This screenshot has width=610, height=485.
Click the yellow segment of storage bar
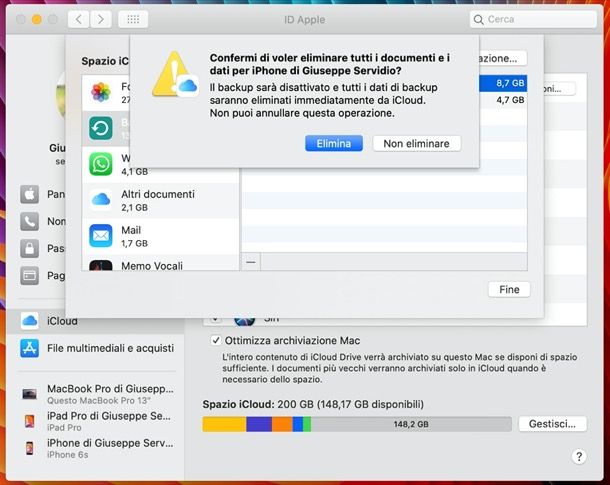pos(224,424)
